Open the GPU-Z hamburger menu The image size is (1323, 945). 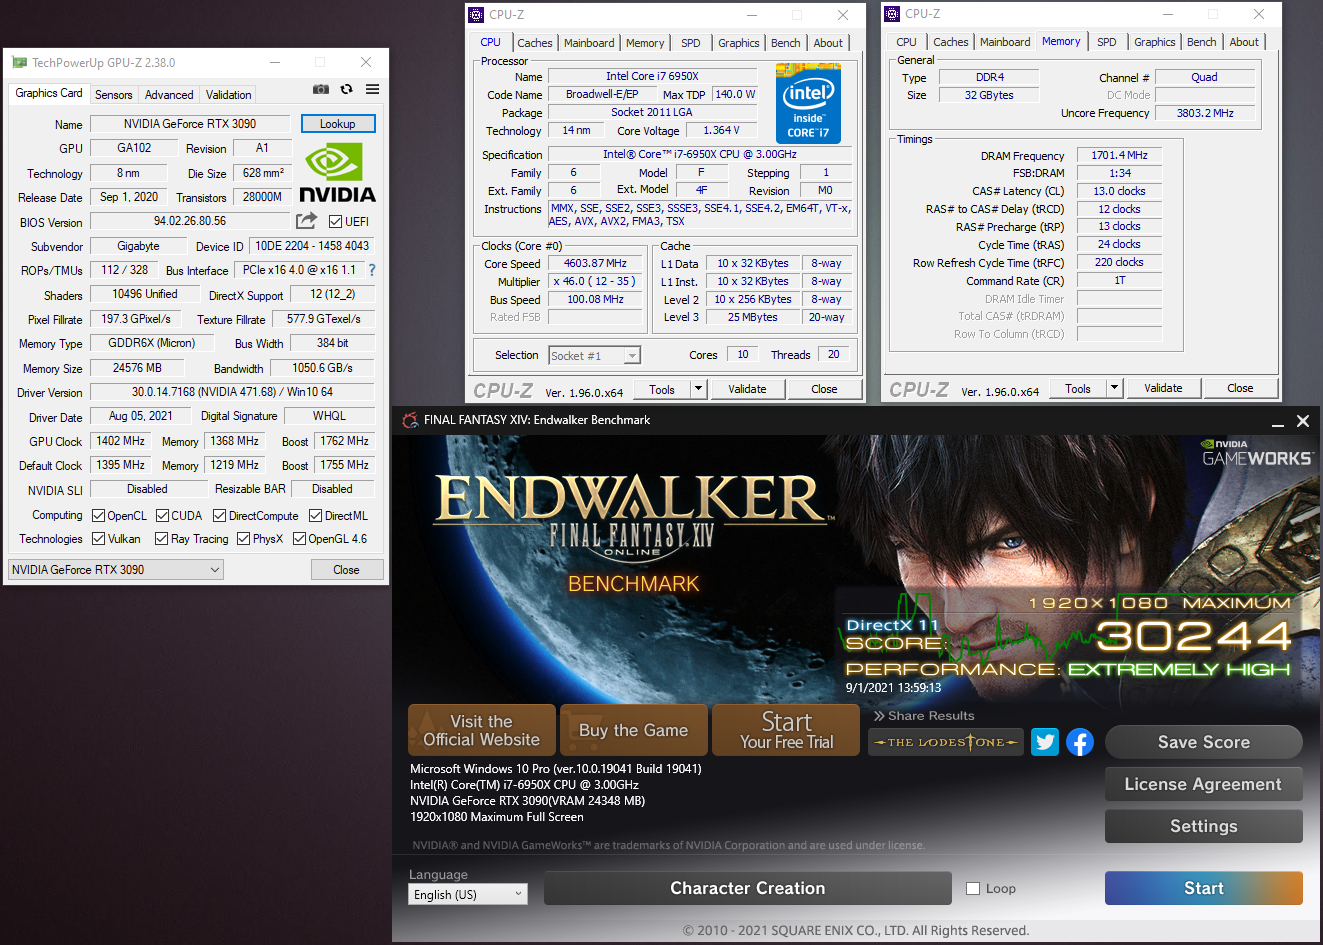[x=372, y=90]
